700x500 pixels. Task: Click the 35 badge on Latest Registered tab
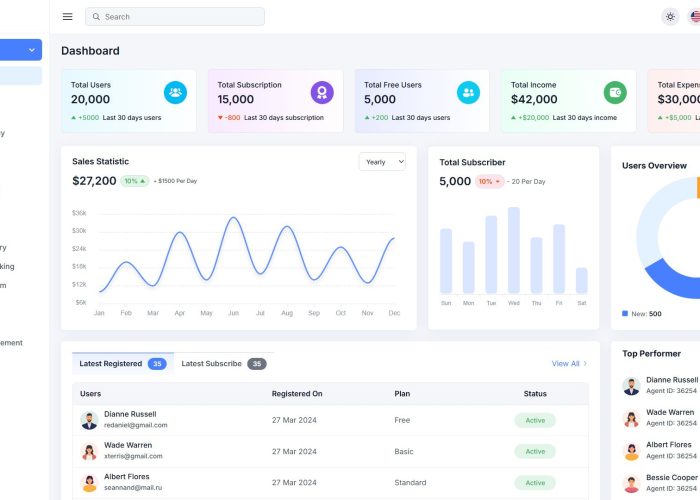157,364
